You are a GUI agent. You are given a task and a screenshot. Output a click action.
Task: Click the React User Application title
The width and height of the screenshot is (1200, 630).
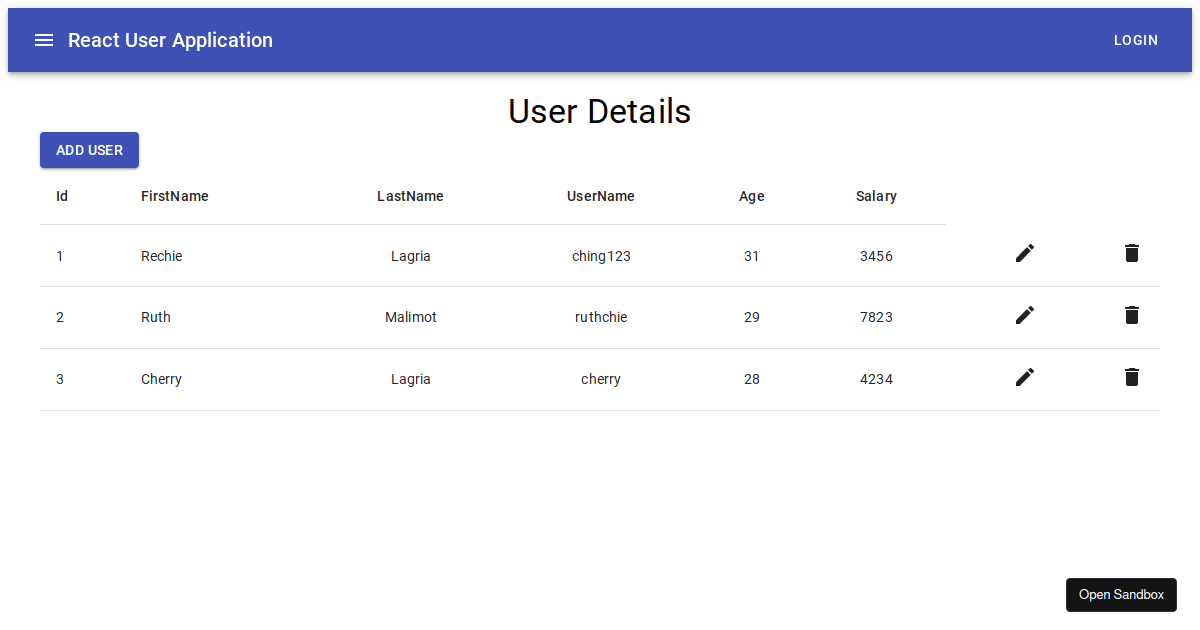(x=170, y=40)
